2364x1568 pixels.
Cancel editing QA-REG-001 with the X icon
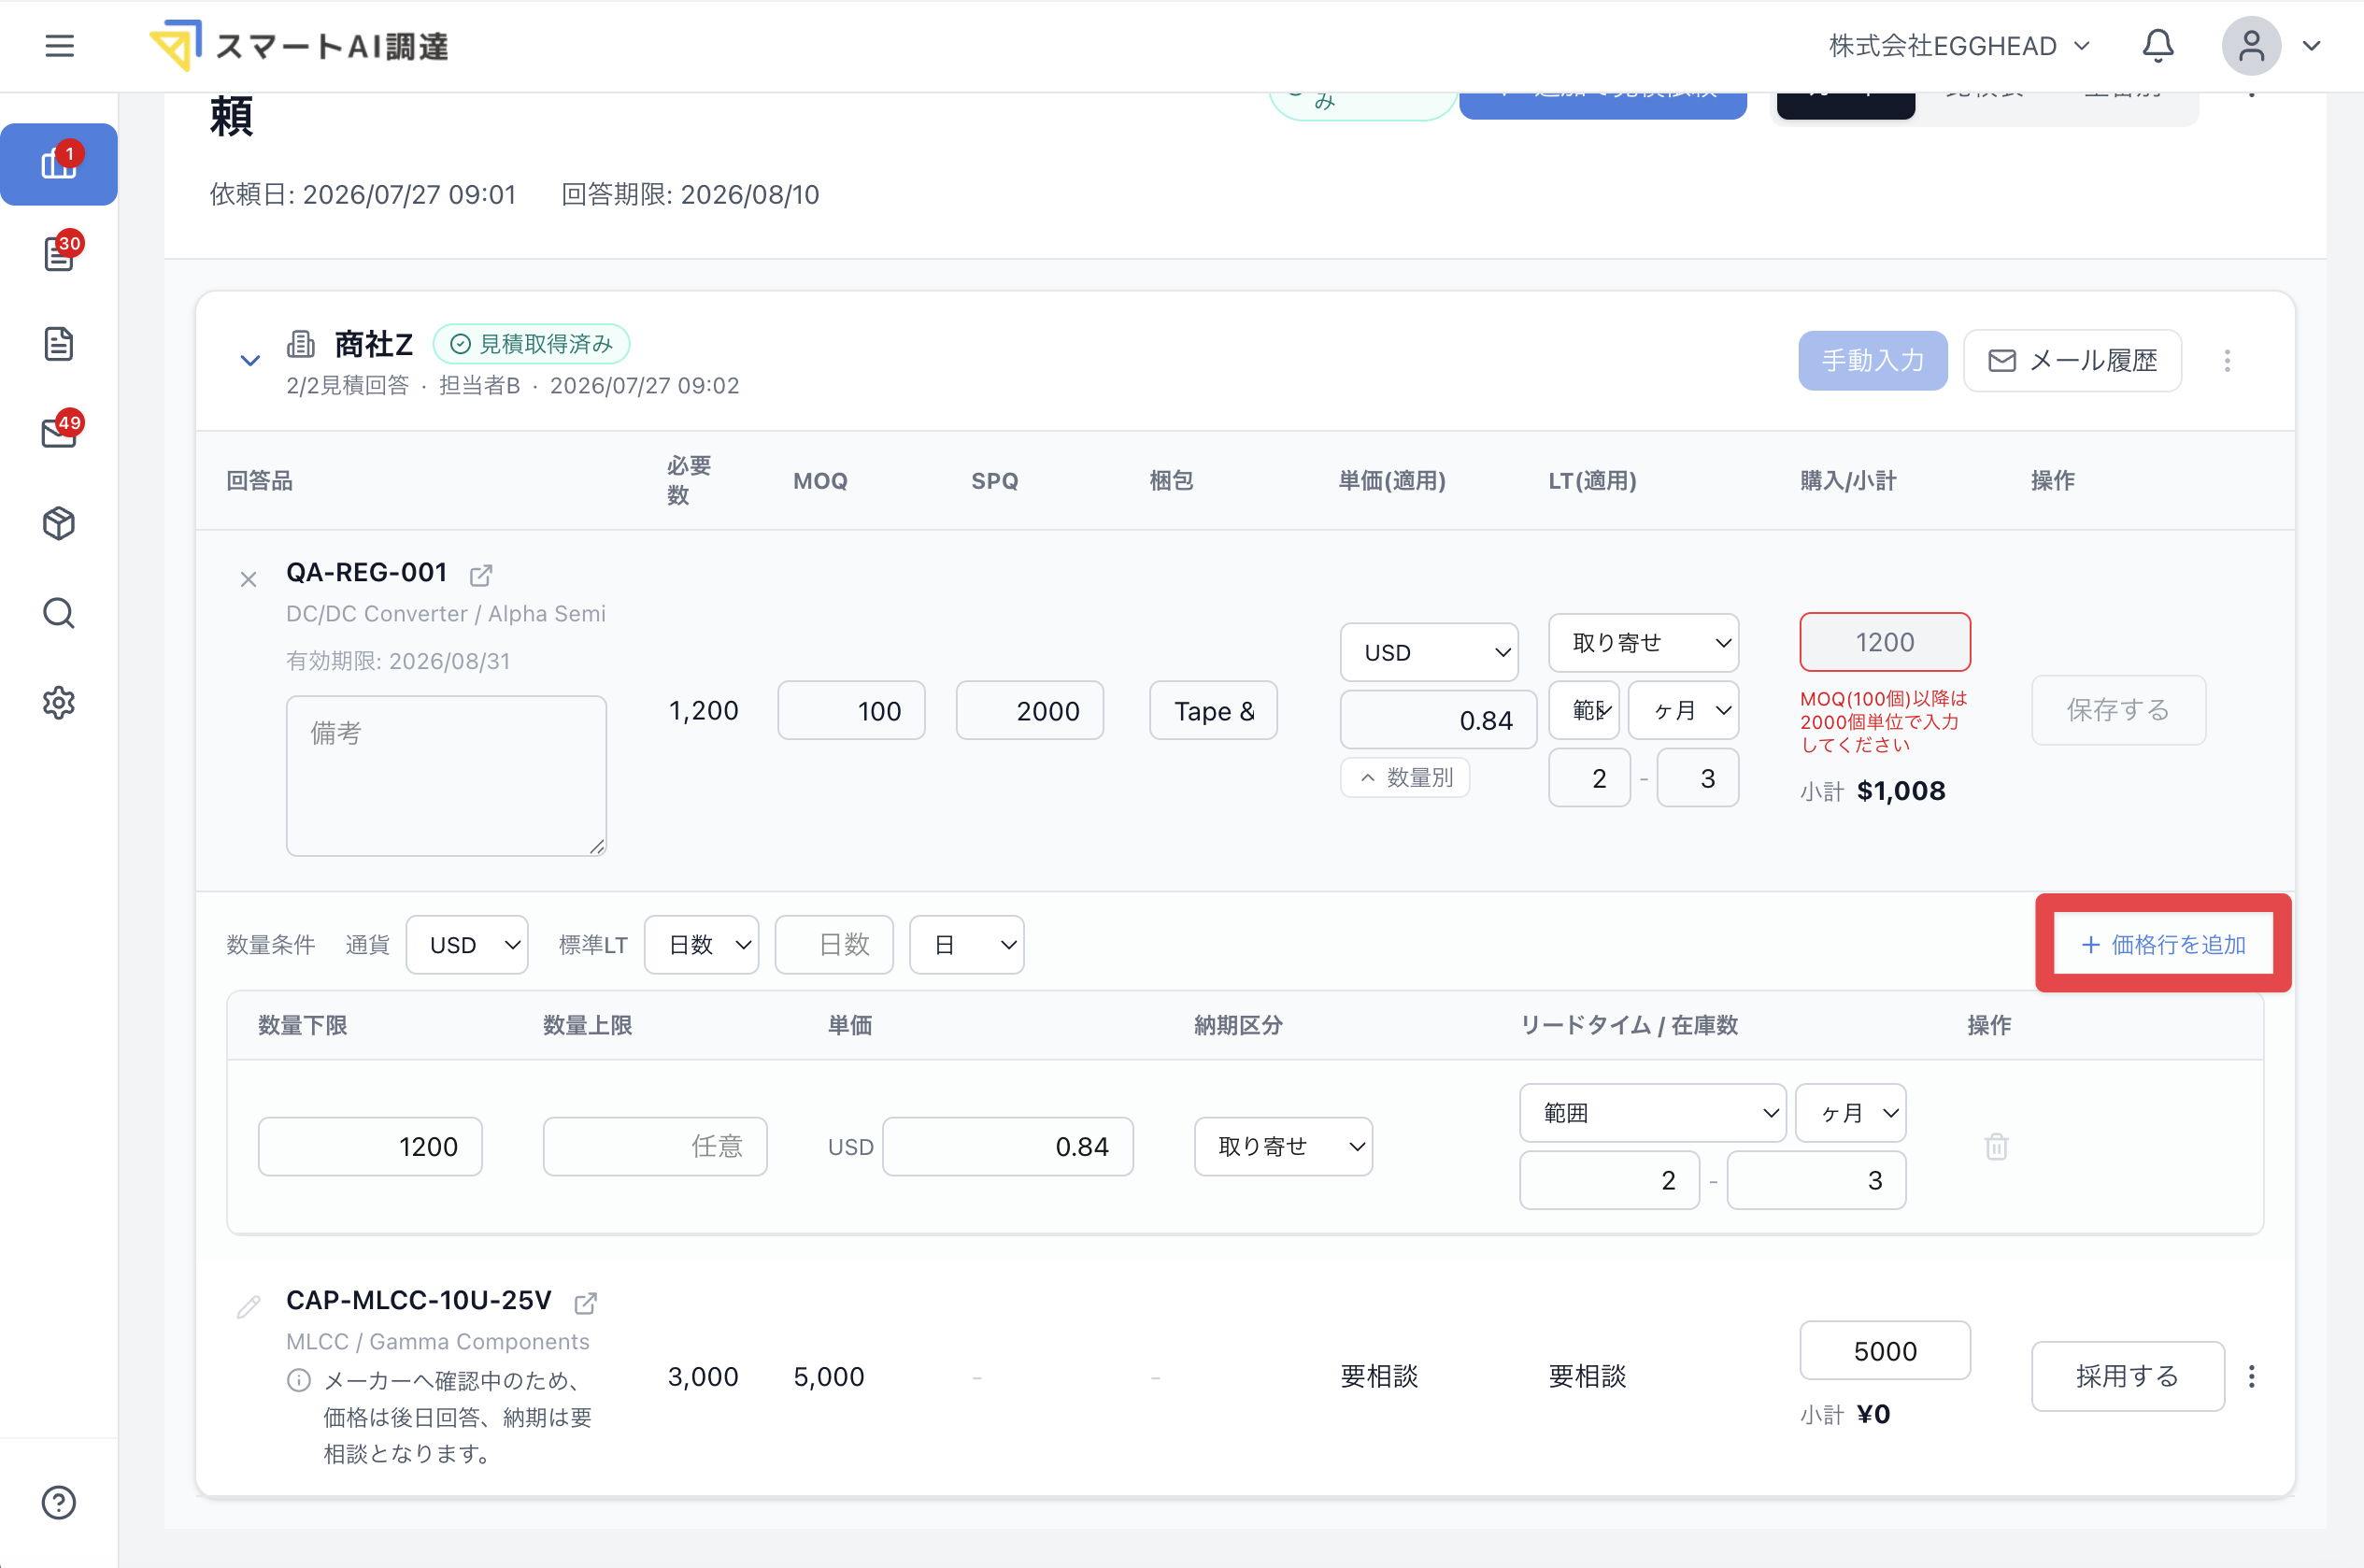249,579
